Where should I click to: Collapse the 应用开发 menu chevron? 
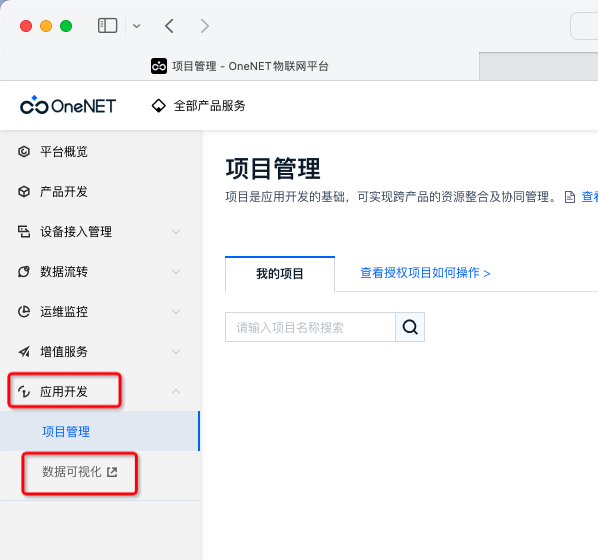coord(176,391)
